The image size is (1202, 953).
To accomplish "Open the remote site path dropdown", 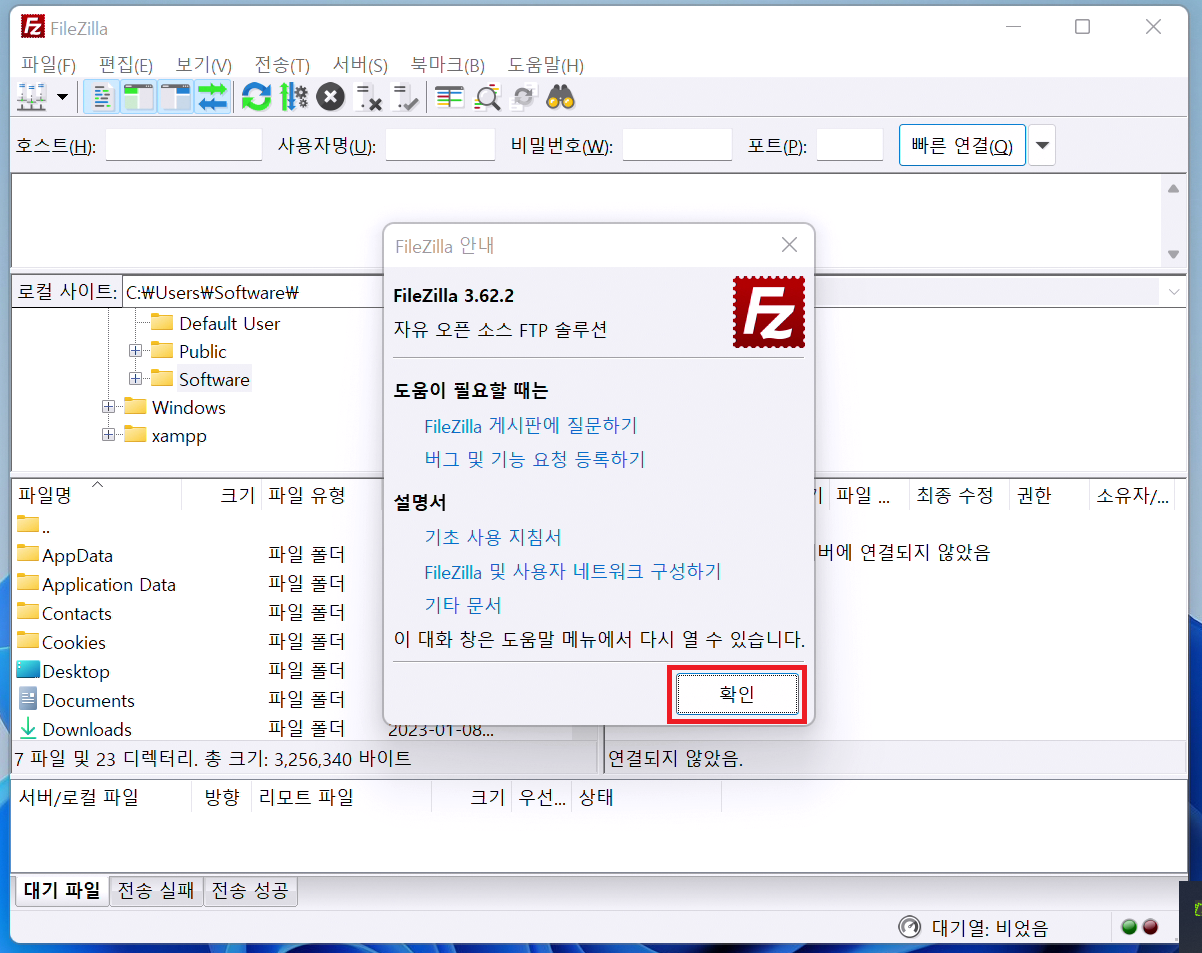I will coord(1173,292).
